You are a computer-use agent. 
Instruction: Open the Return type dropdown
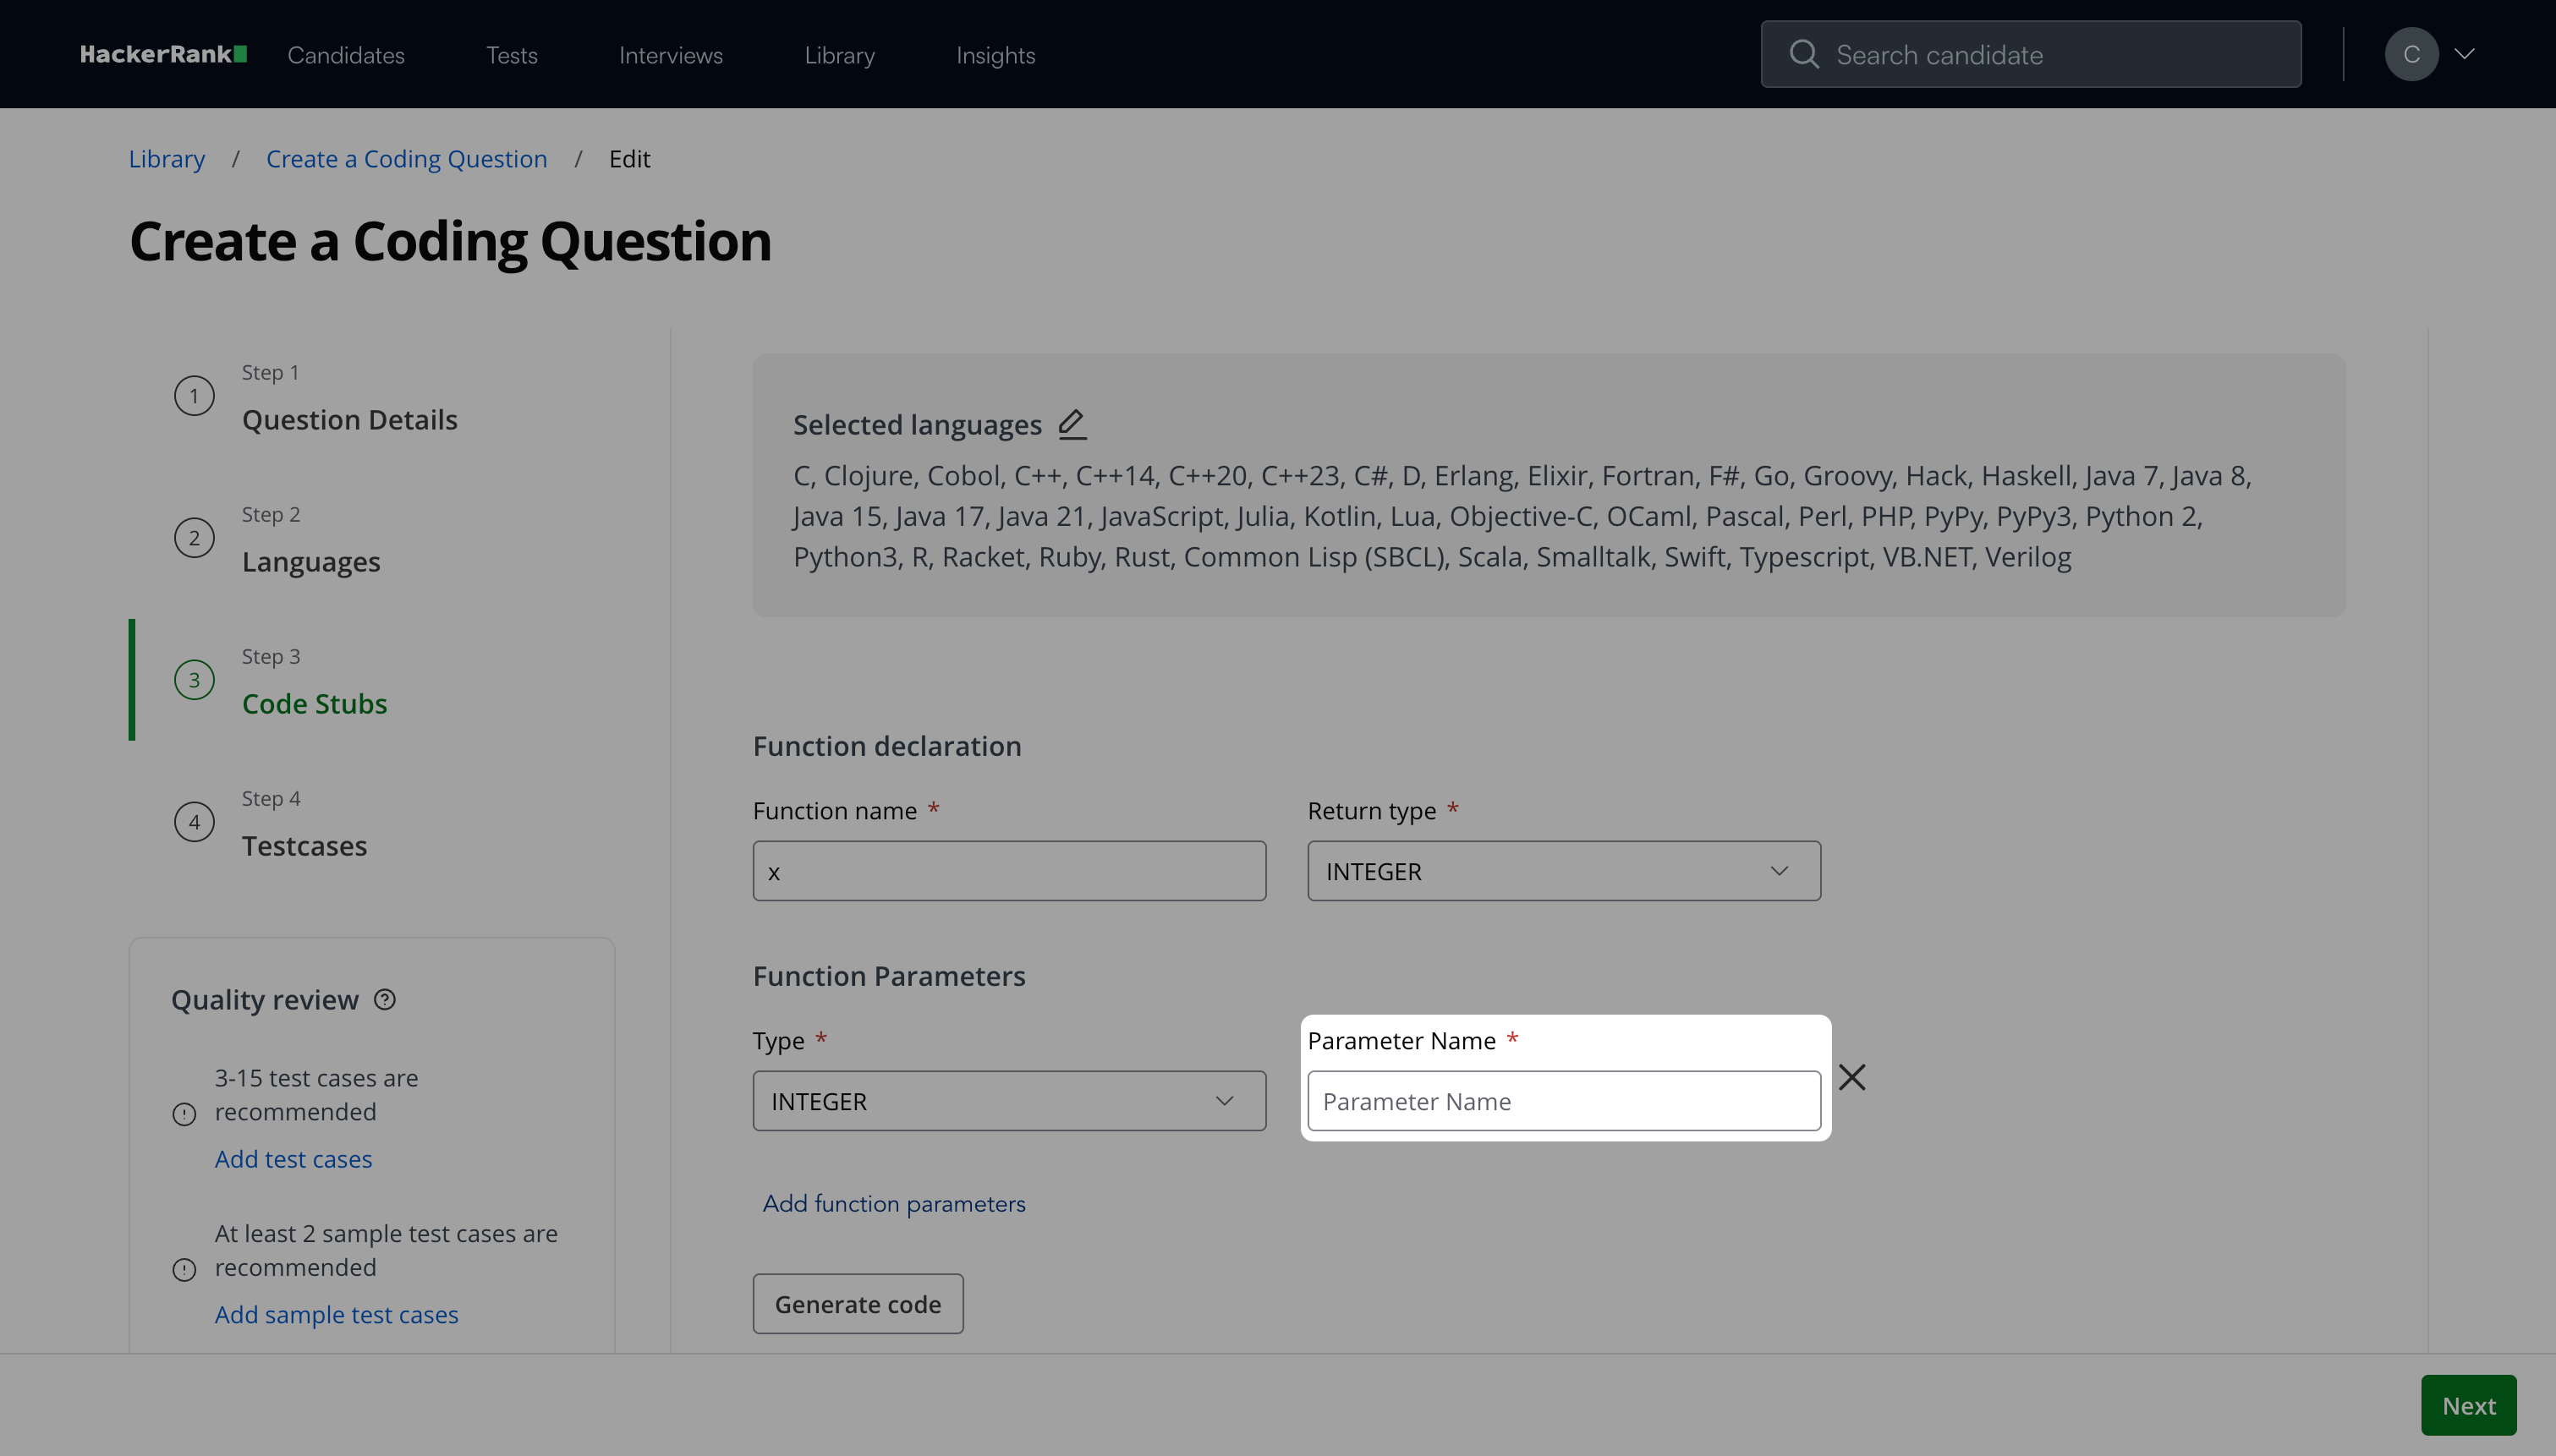pos(1563,871)
